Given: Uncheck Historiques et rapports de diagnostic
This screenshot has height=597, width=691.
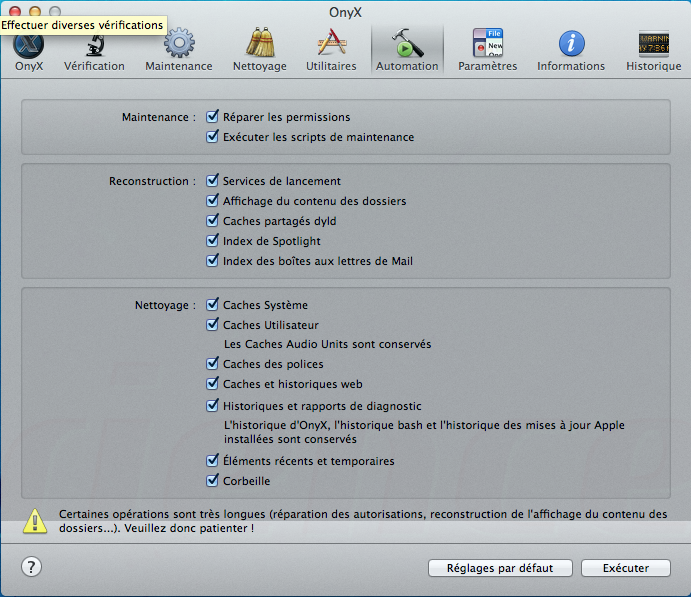Looking at the screenshot, I should click(212, 405).
